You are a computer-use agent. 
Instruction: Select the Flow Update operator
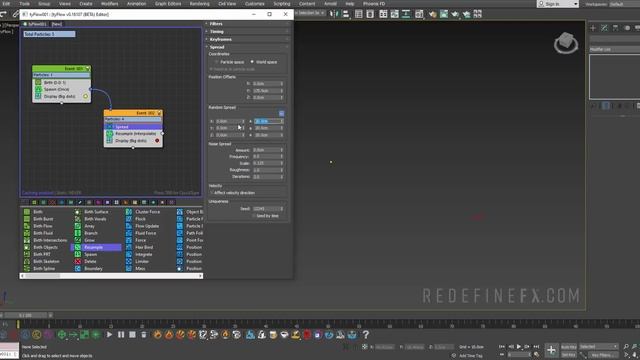[147, 226]
